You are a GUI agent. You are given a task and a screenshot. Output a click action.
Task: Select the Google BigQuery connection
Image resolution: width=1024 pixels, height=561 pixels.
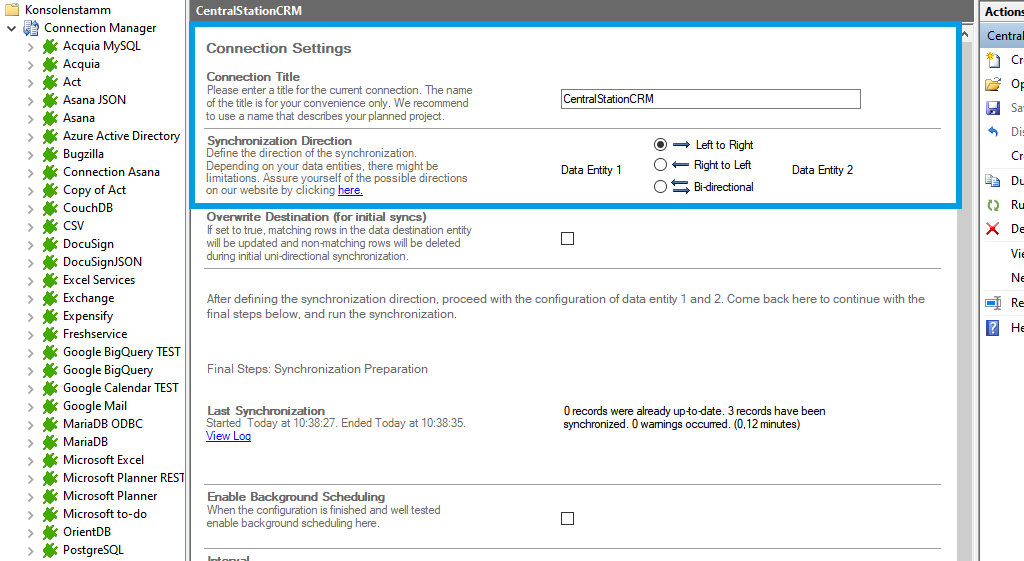coord(108,370)
